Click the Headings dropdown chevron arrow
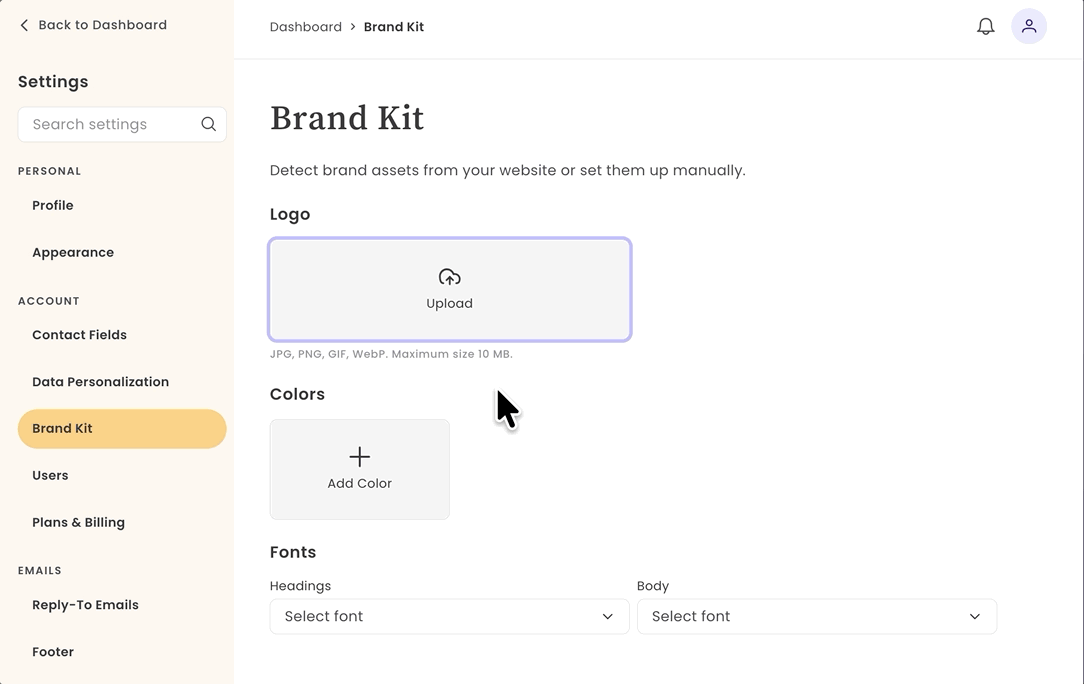Screen dimensions: 1084x684 pyautogui.click(x=607, y=616)
